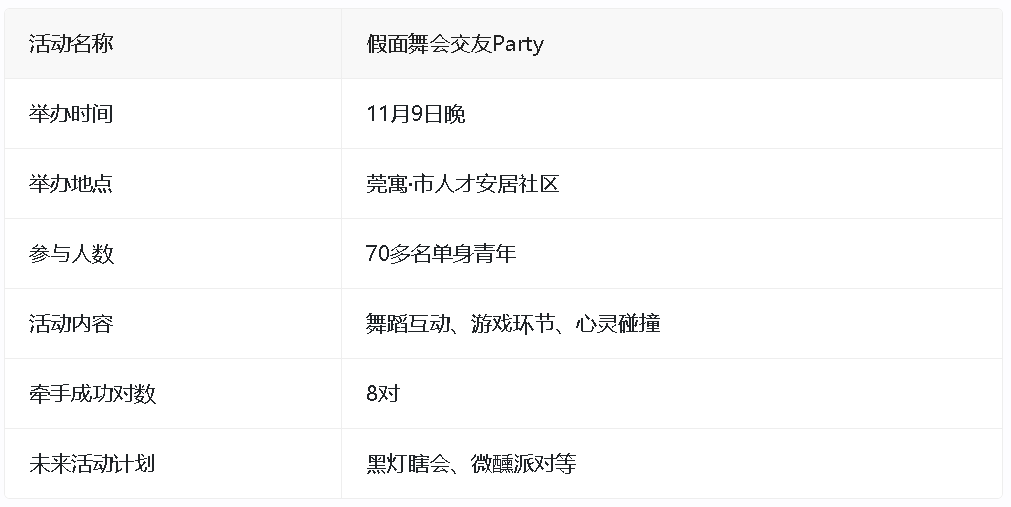Click the 未来活动计划 label cell

[x=93, y=464]
